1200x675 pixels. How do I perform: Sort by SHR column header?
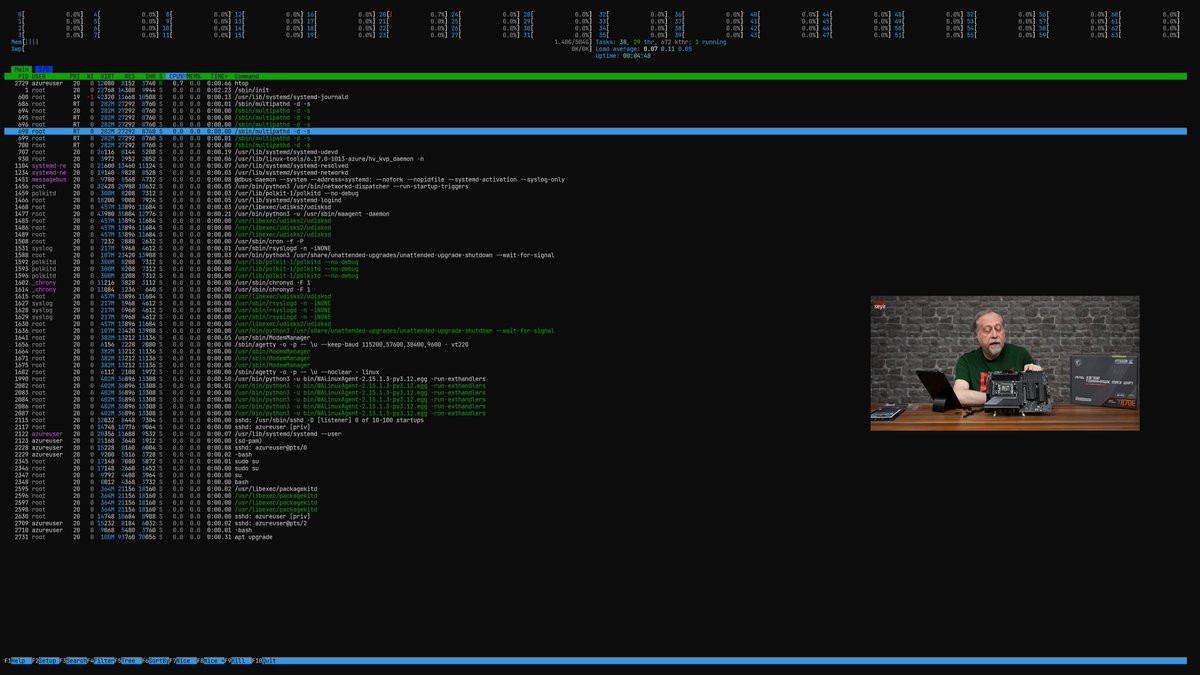(x=151, y=76)
